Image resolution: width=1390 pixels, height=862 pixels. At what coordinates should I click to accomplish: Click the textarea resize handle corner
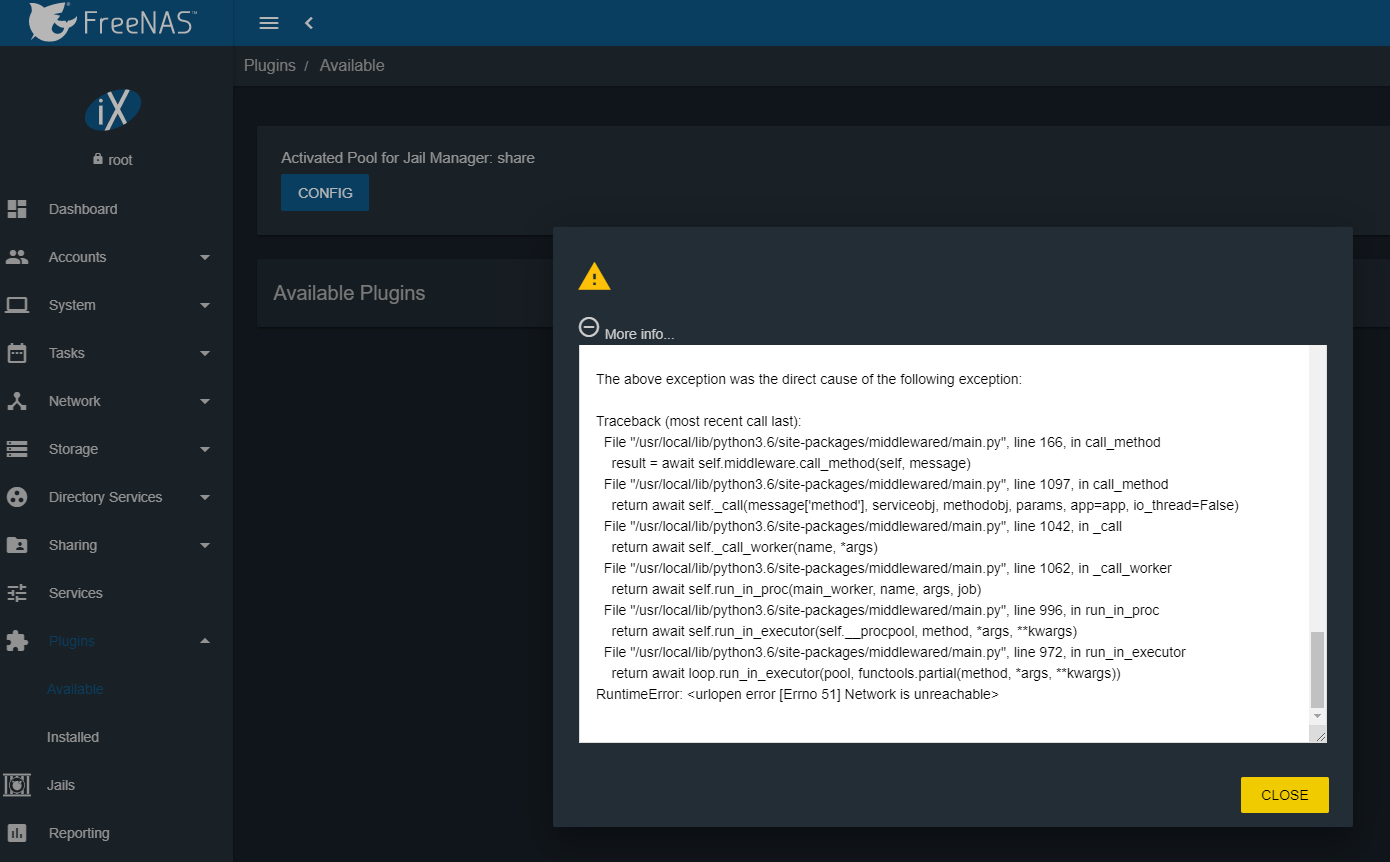click(1320, 735)
